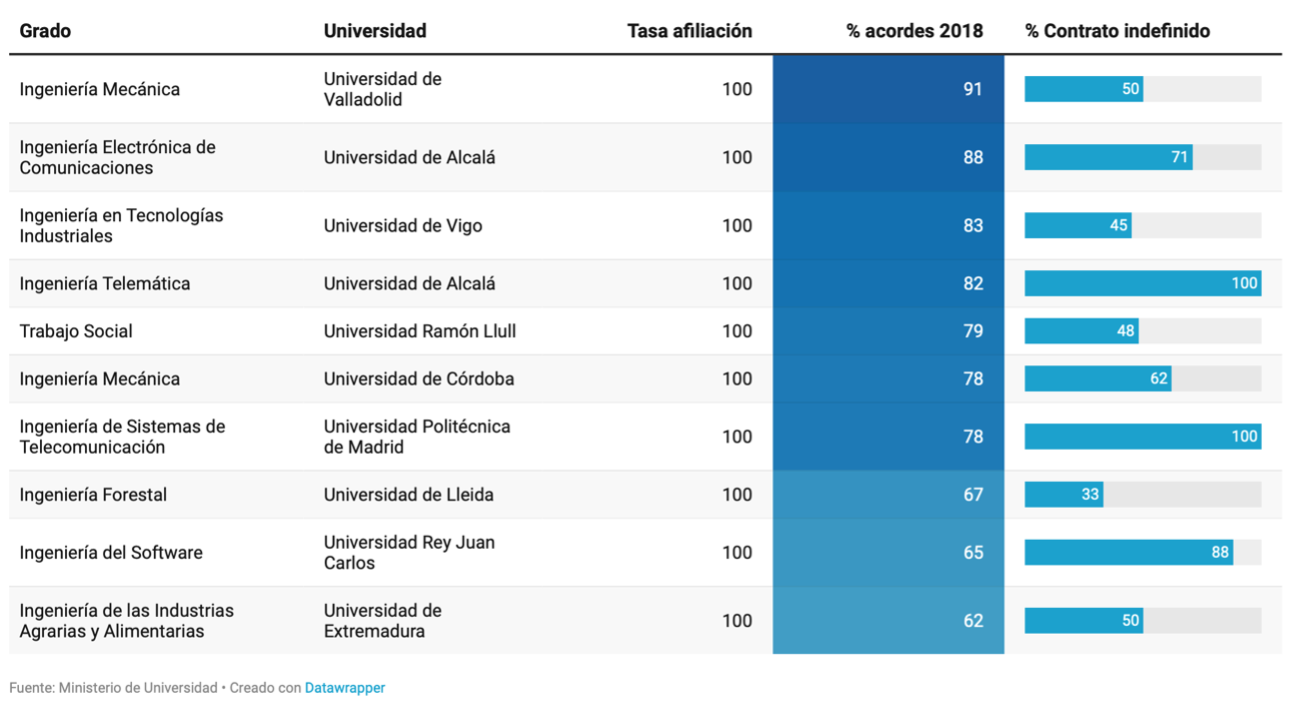1304x711 pixels.
Task: Click the % acordes 2018 column header
Action: click(x=914, y=31)
